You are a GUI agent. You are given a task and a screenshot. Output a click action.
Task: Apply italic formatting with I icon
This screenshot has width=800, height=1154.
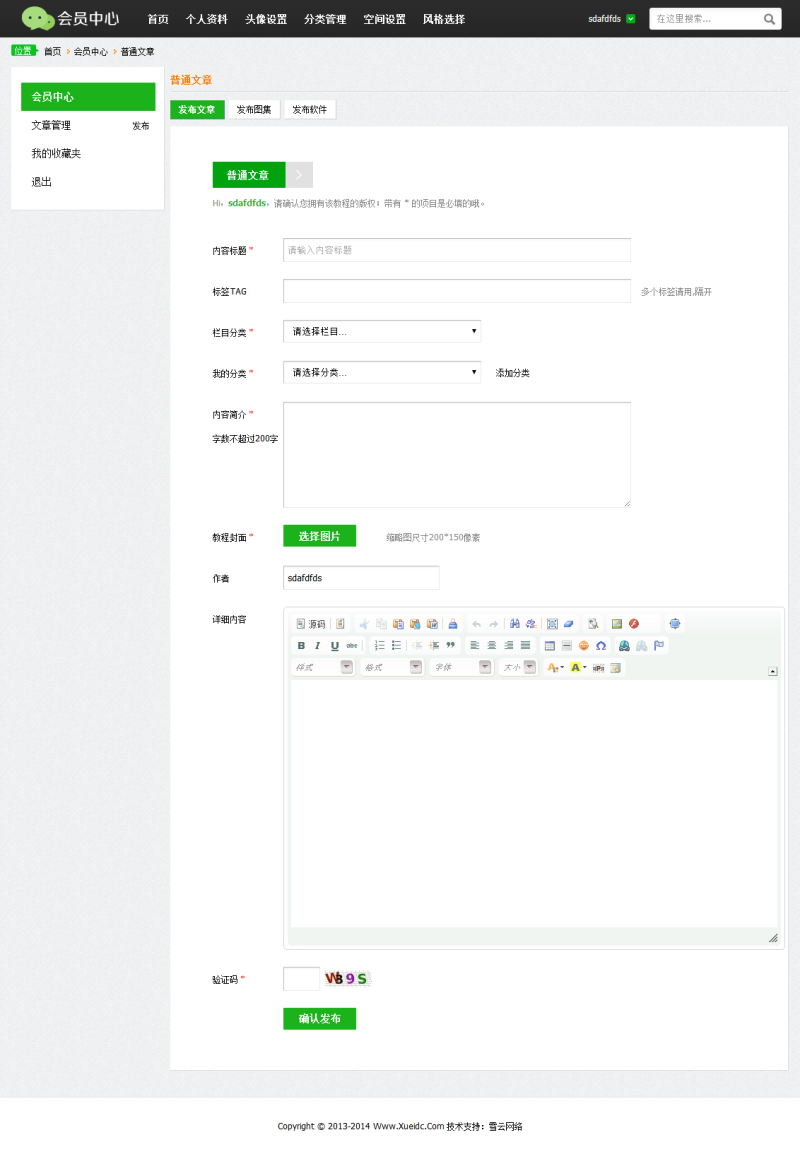point(318,645)
